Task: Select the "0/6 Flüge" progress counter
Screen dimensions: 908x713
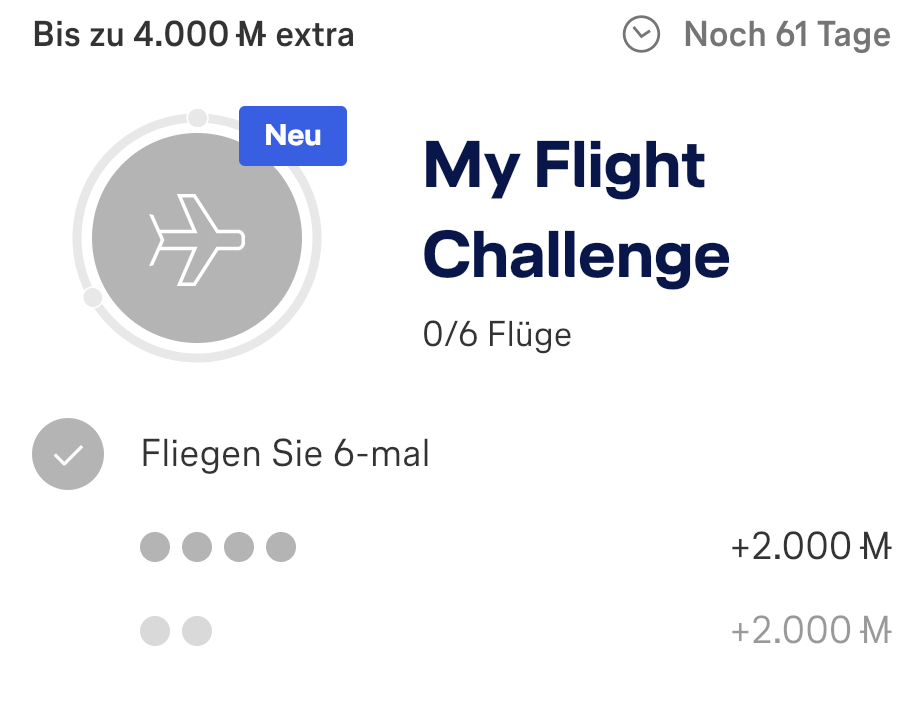Action: [x=497, y=334]
